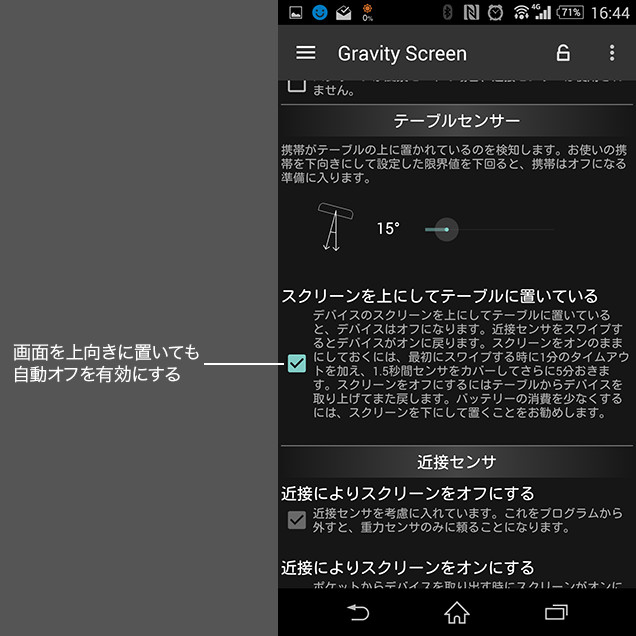The height and width of the screenshot is (636, 636).
Task: Tap the Wi-Fi status icon
Action: pyautogui.click(x=521, y=13)
